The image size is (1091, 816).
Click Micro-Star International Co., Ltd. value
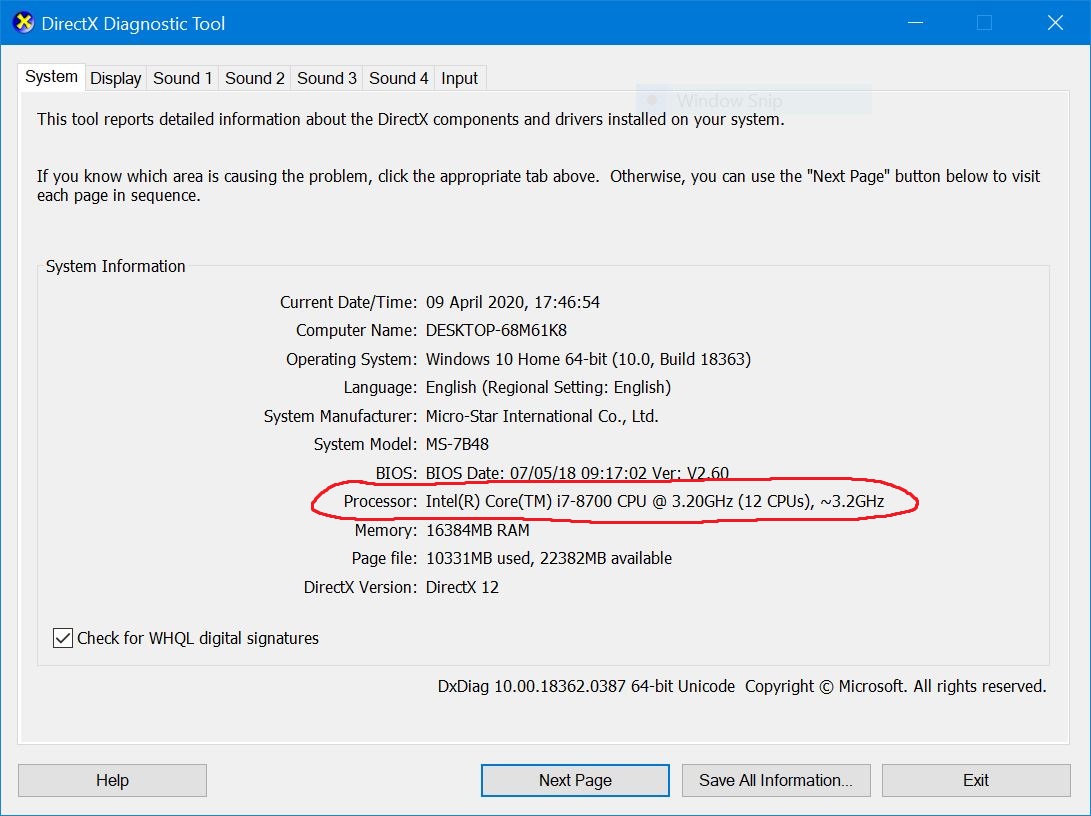click(x=542, y=416)
